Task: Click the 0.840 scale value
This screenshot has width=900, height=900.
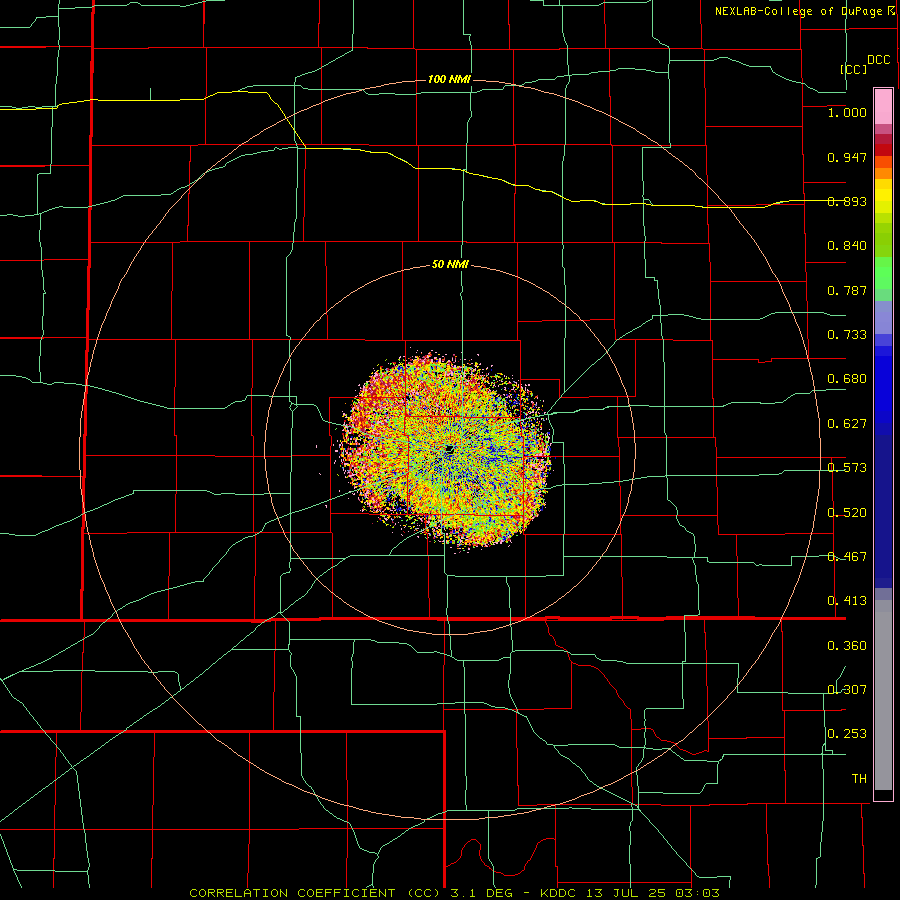Action: [x=847, y=246]
